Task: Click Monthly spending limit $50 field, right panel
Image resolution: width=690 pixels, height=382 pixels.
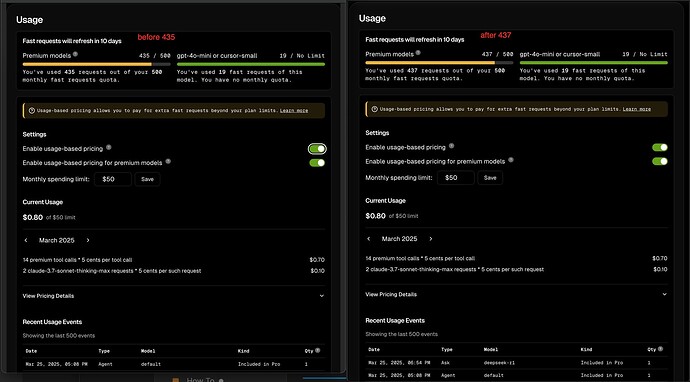Action: (x=456, y=177)
